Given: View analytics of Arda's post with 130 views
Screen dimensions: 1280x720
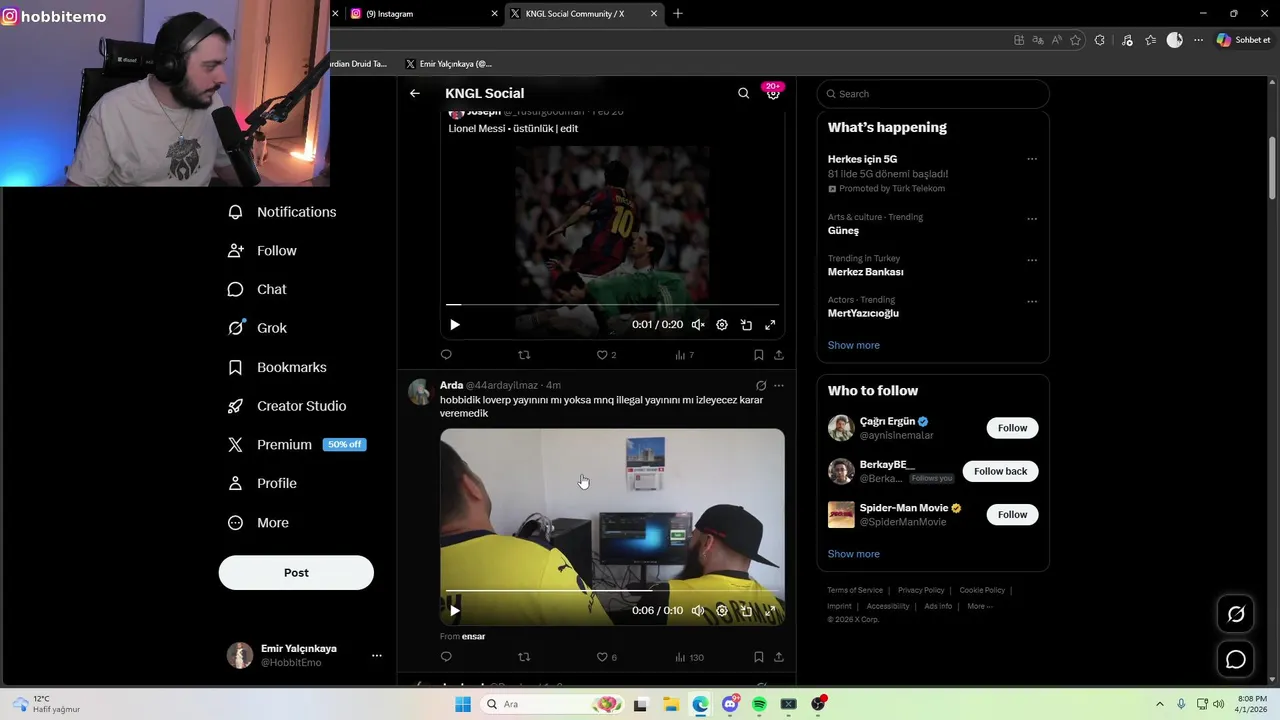Looking at the screenshot, I should [689, 657].
